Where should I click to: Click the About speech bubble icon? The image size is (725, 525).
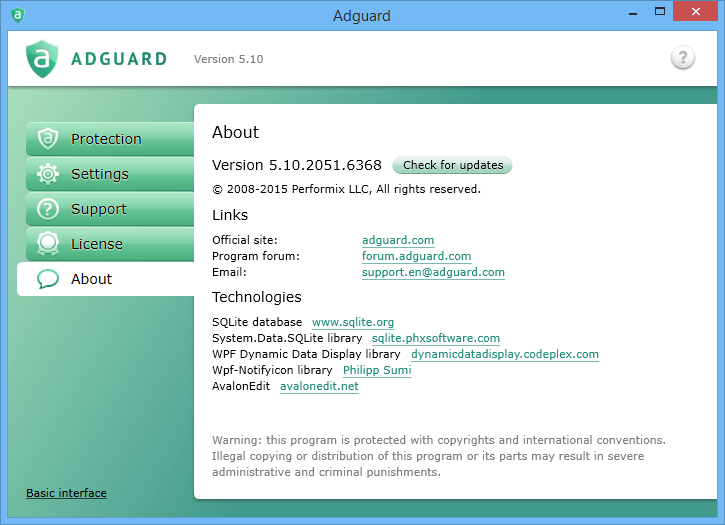click(x=47, y=279)
